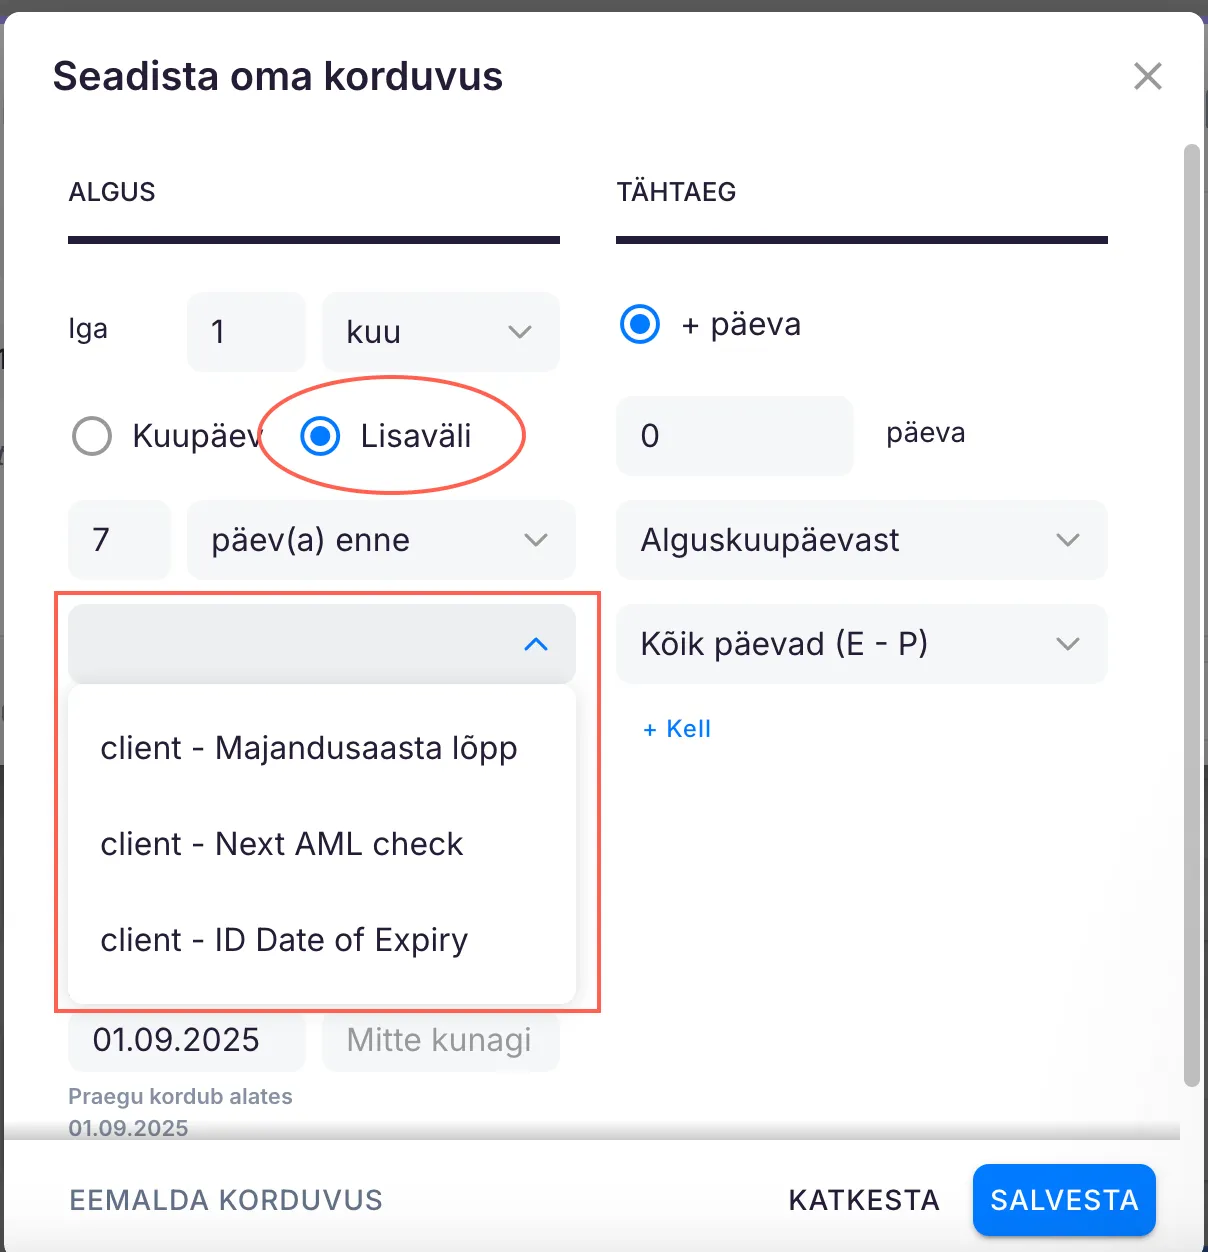Screen dimensions: 1208x1252
Task: Click the days-before field showing 7
Action: [119, 540]
